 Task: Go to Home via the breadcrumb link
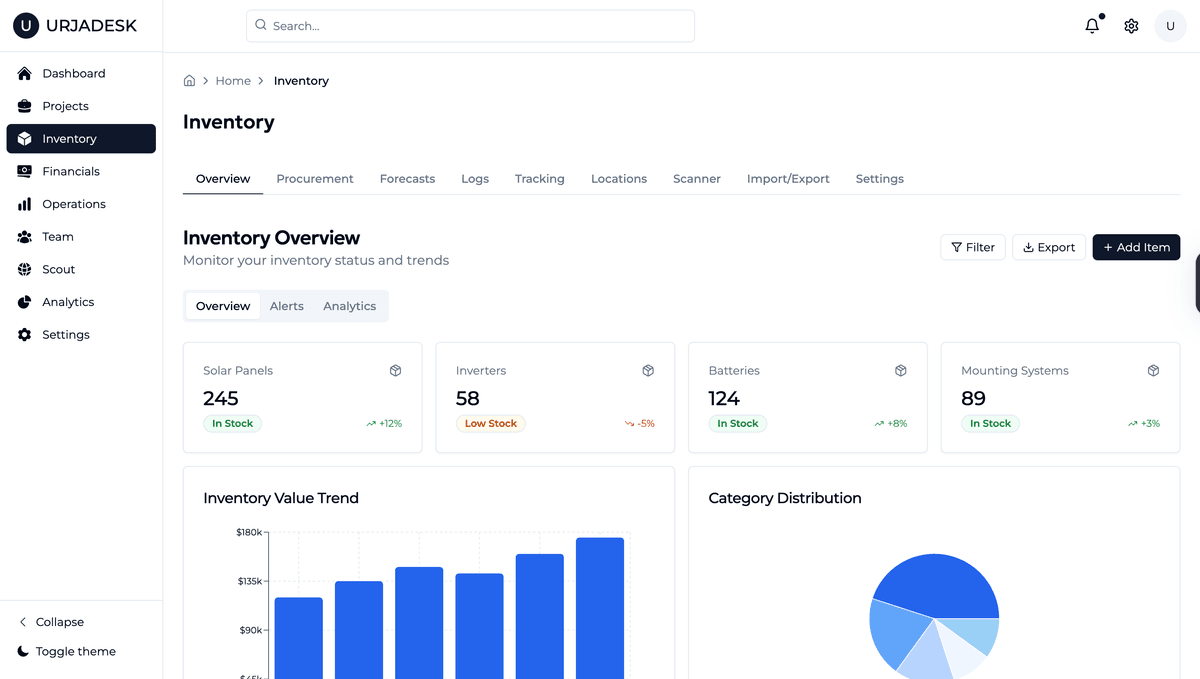click(x=233, y=80)
